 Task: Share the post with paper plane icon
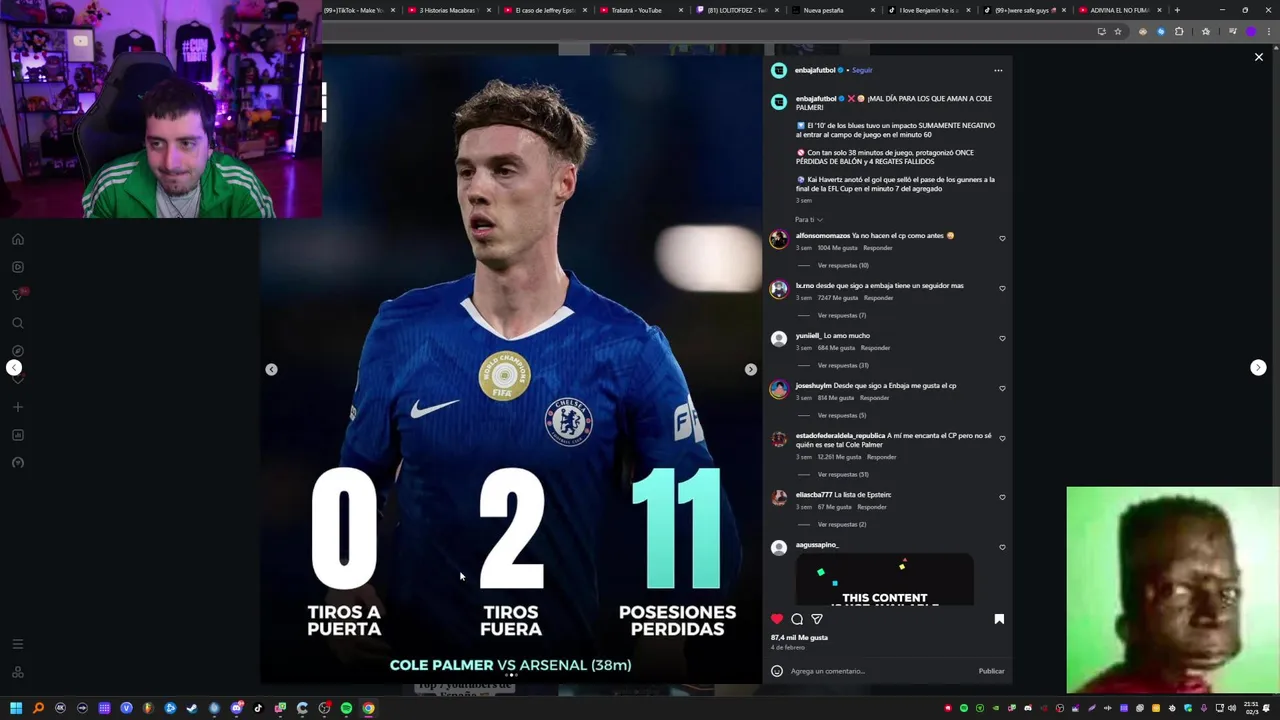pos(817,619)
